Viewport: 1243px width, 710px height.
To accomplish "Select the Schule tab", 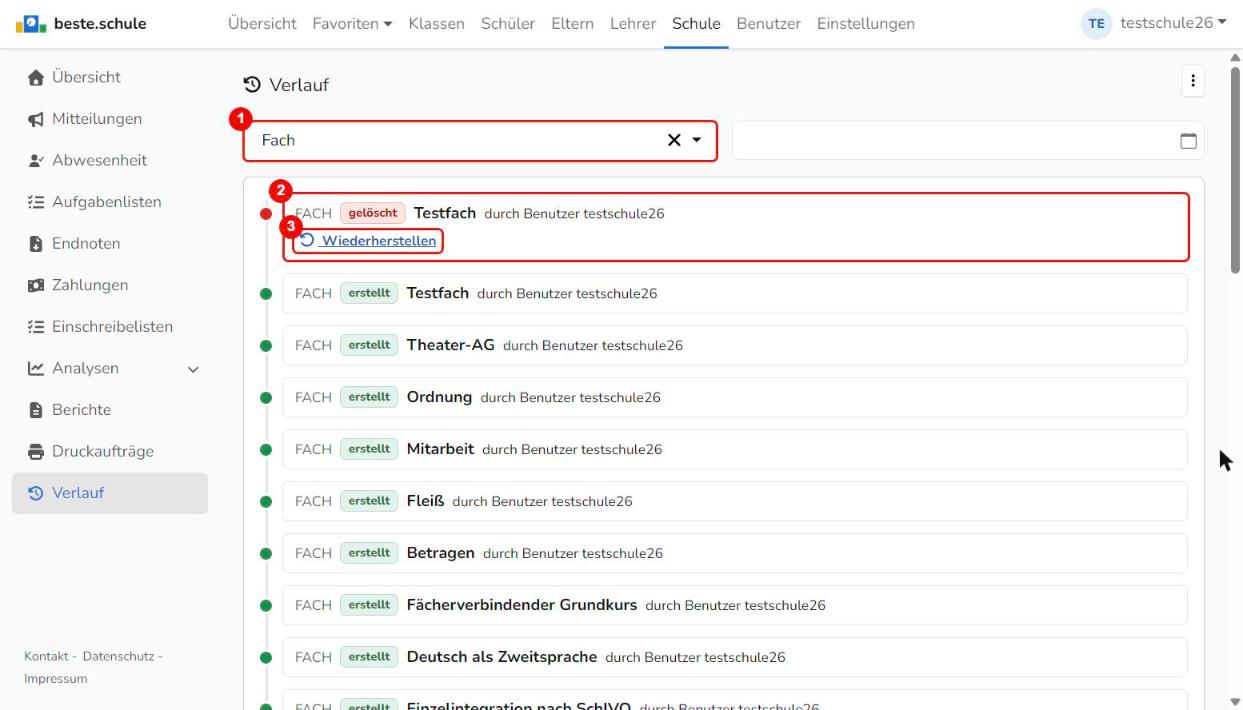I will coord(696,23).
